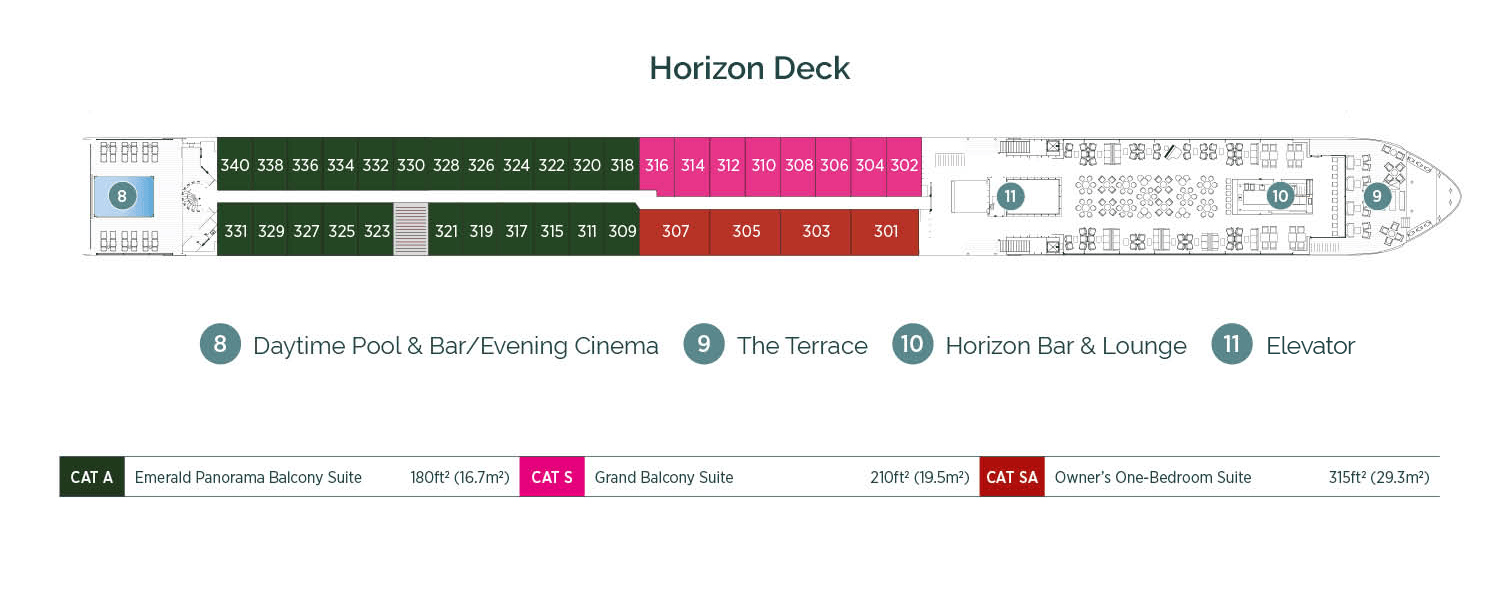The width and height of the screenshot is (1500, 600).
Task: Expand details for cabin 307
Action: click(x=674, y=231)
